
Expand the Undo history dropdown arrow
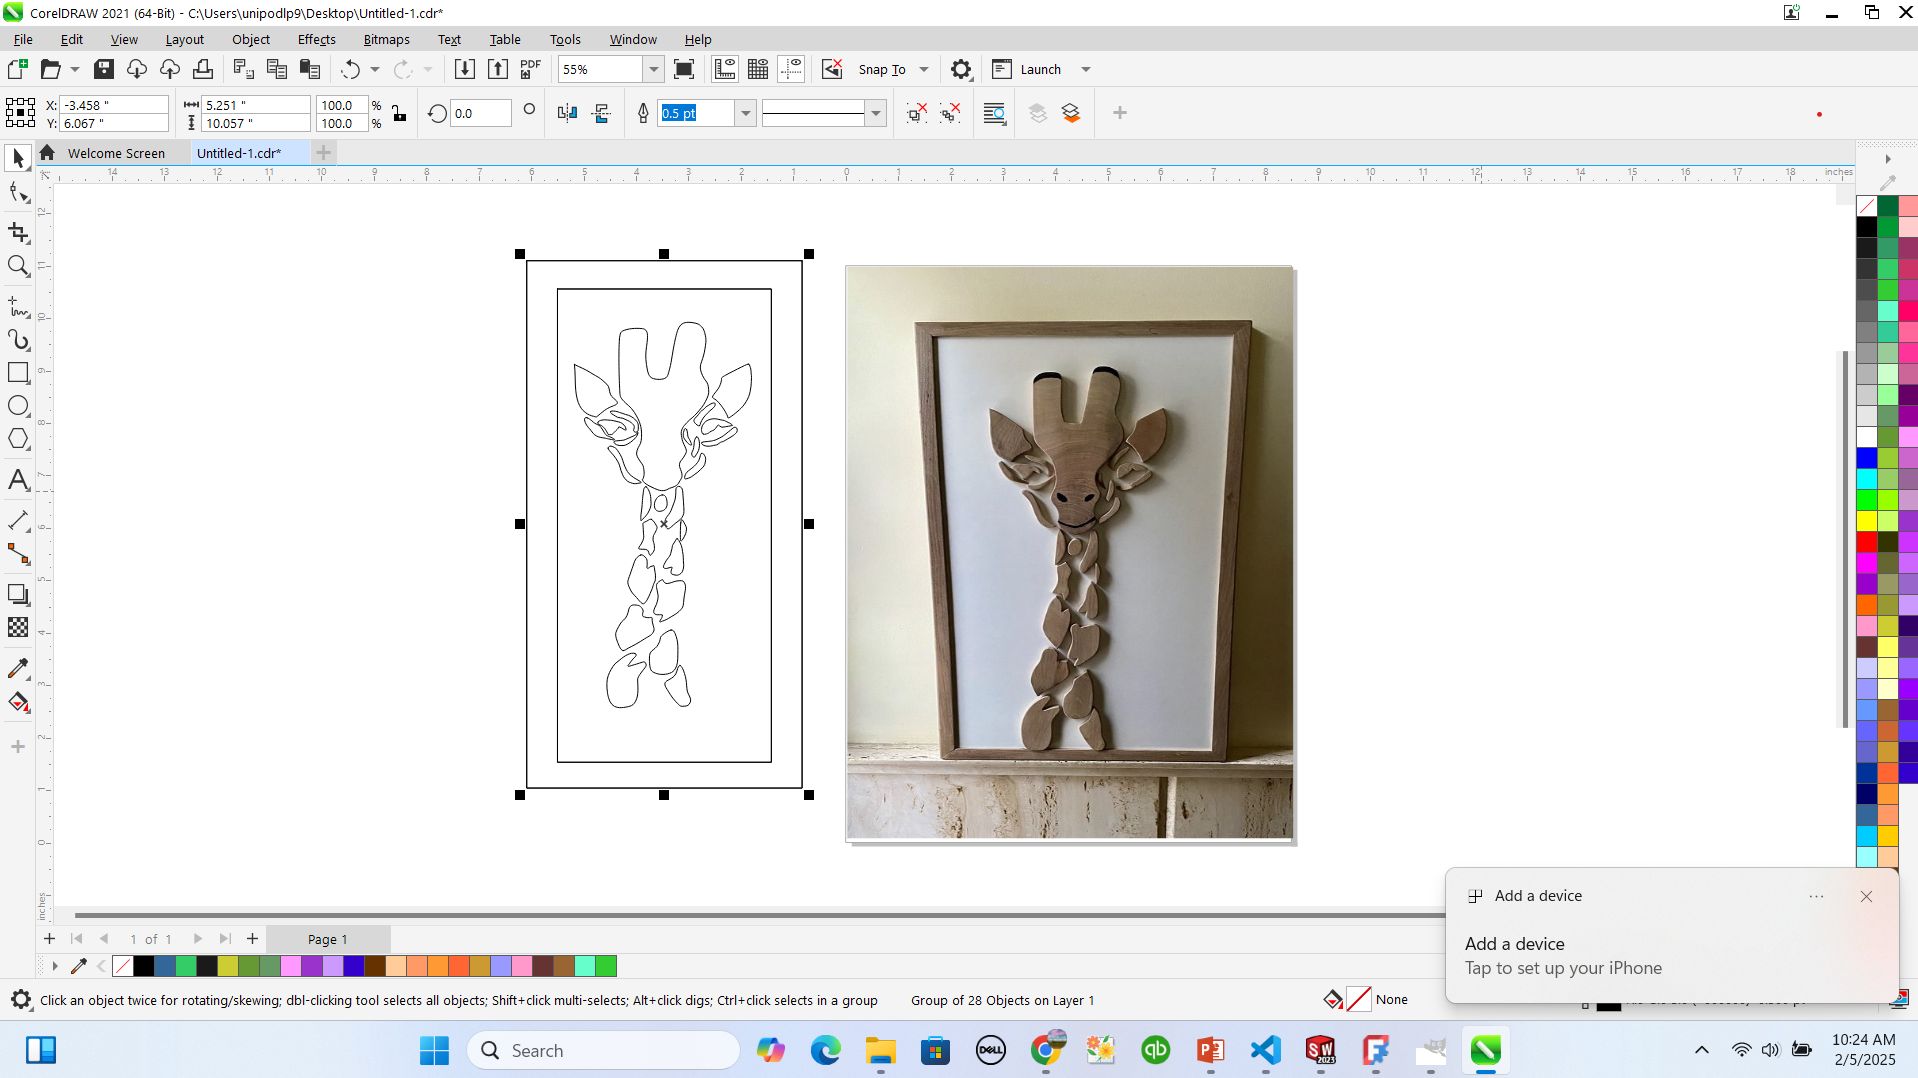[375, 69]
